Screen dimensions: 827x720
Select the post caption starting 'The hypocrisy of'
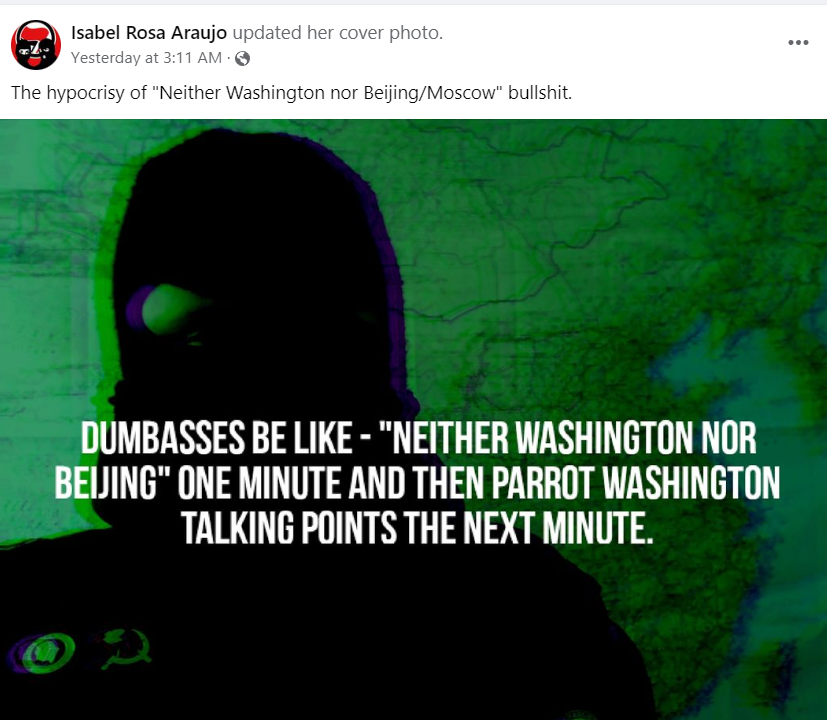pyautogui.click(x=292, y=93)
